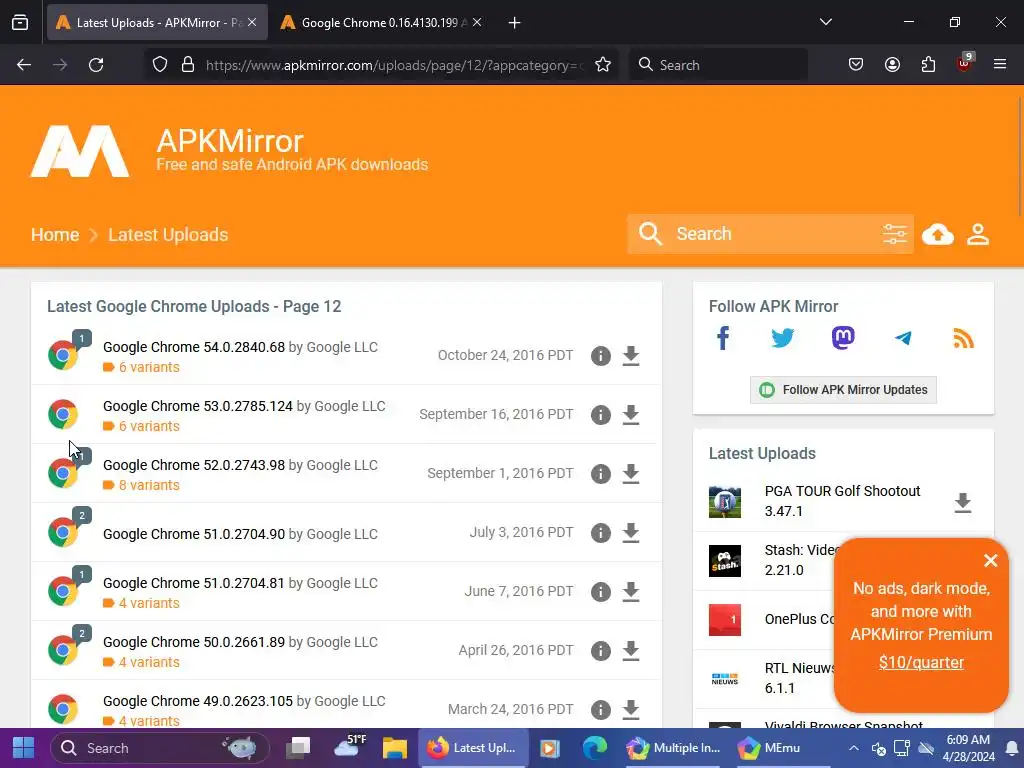The width and height of the screenshot is (1024, 768).
Task: Download Chrome 51.0.2704.81 via arrow icon
Action: tap(631, 592)
